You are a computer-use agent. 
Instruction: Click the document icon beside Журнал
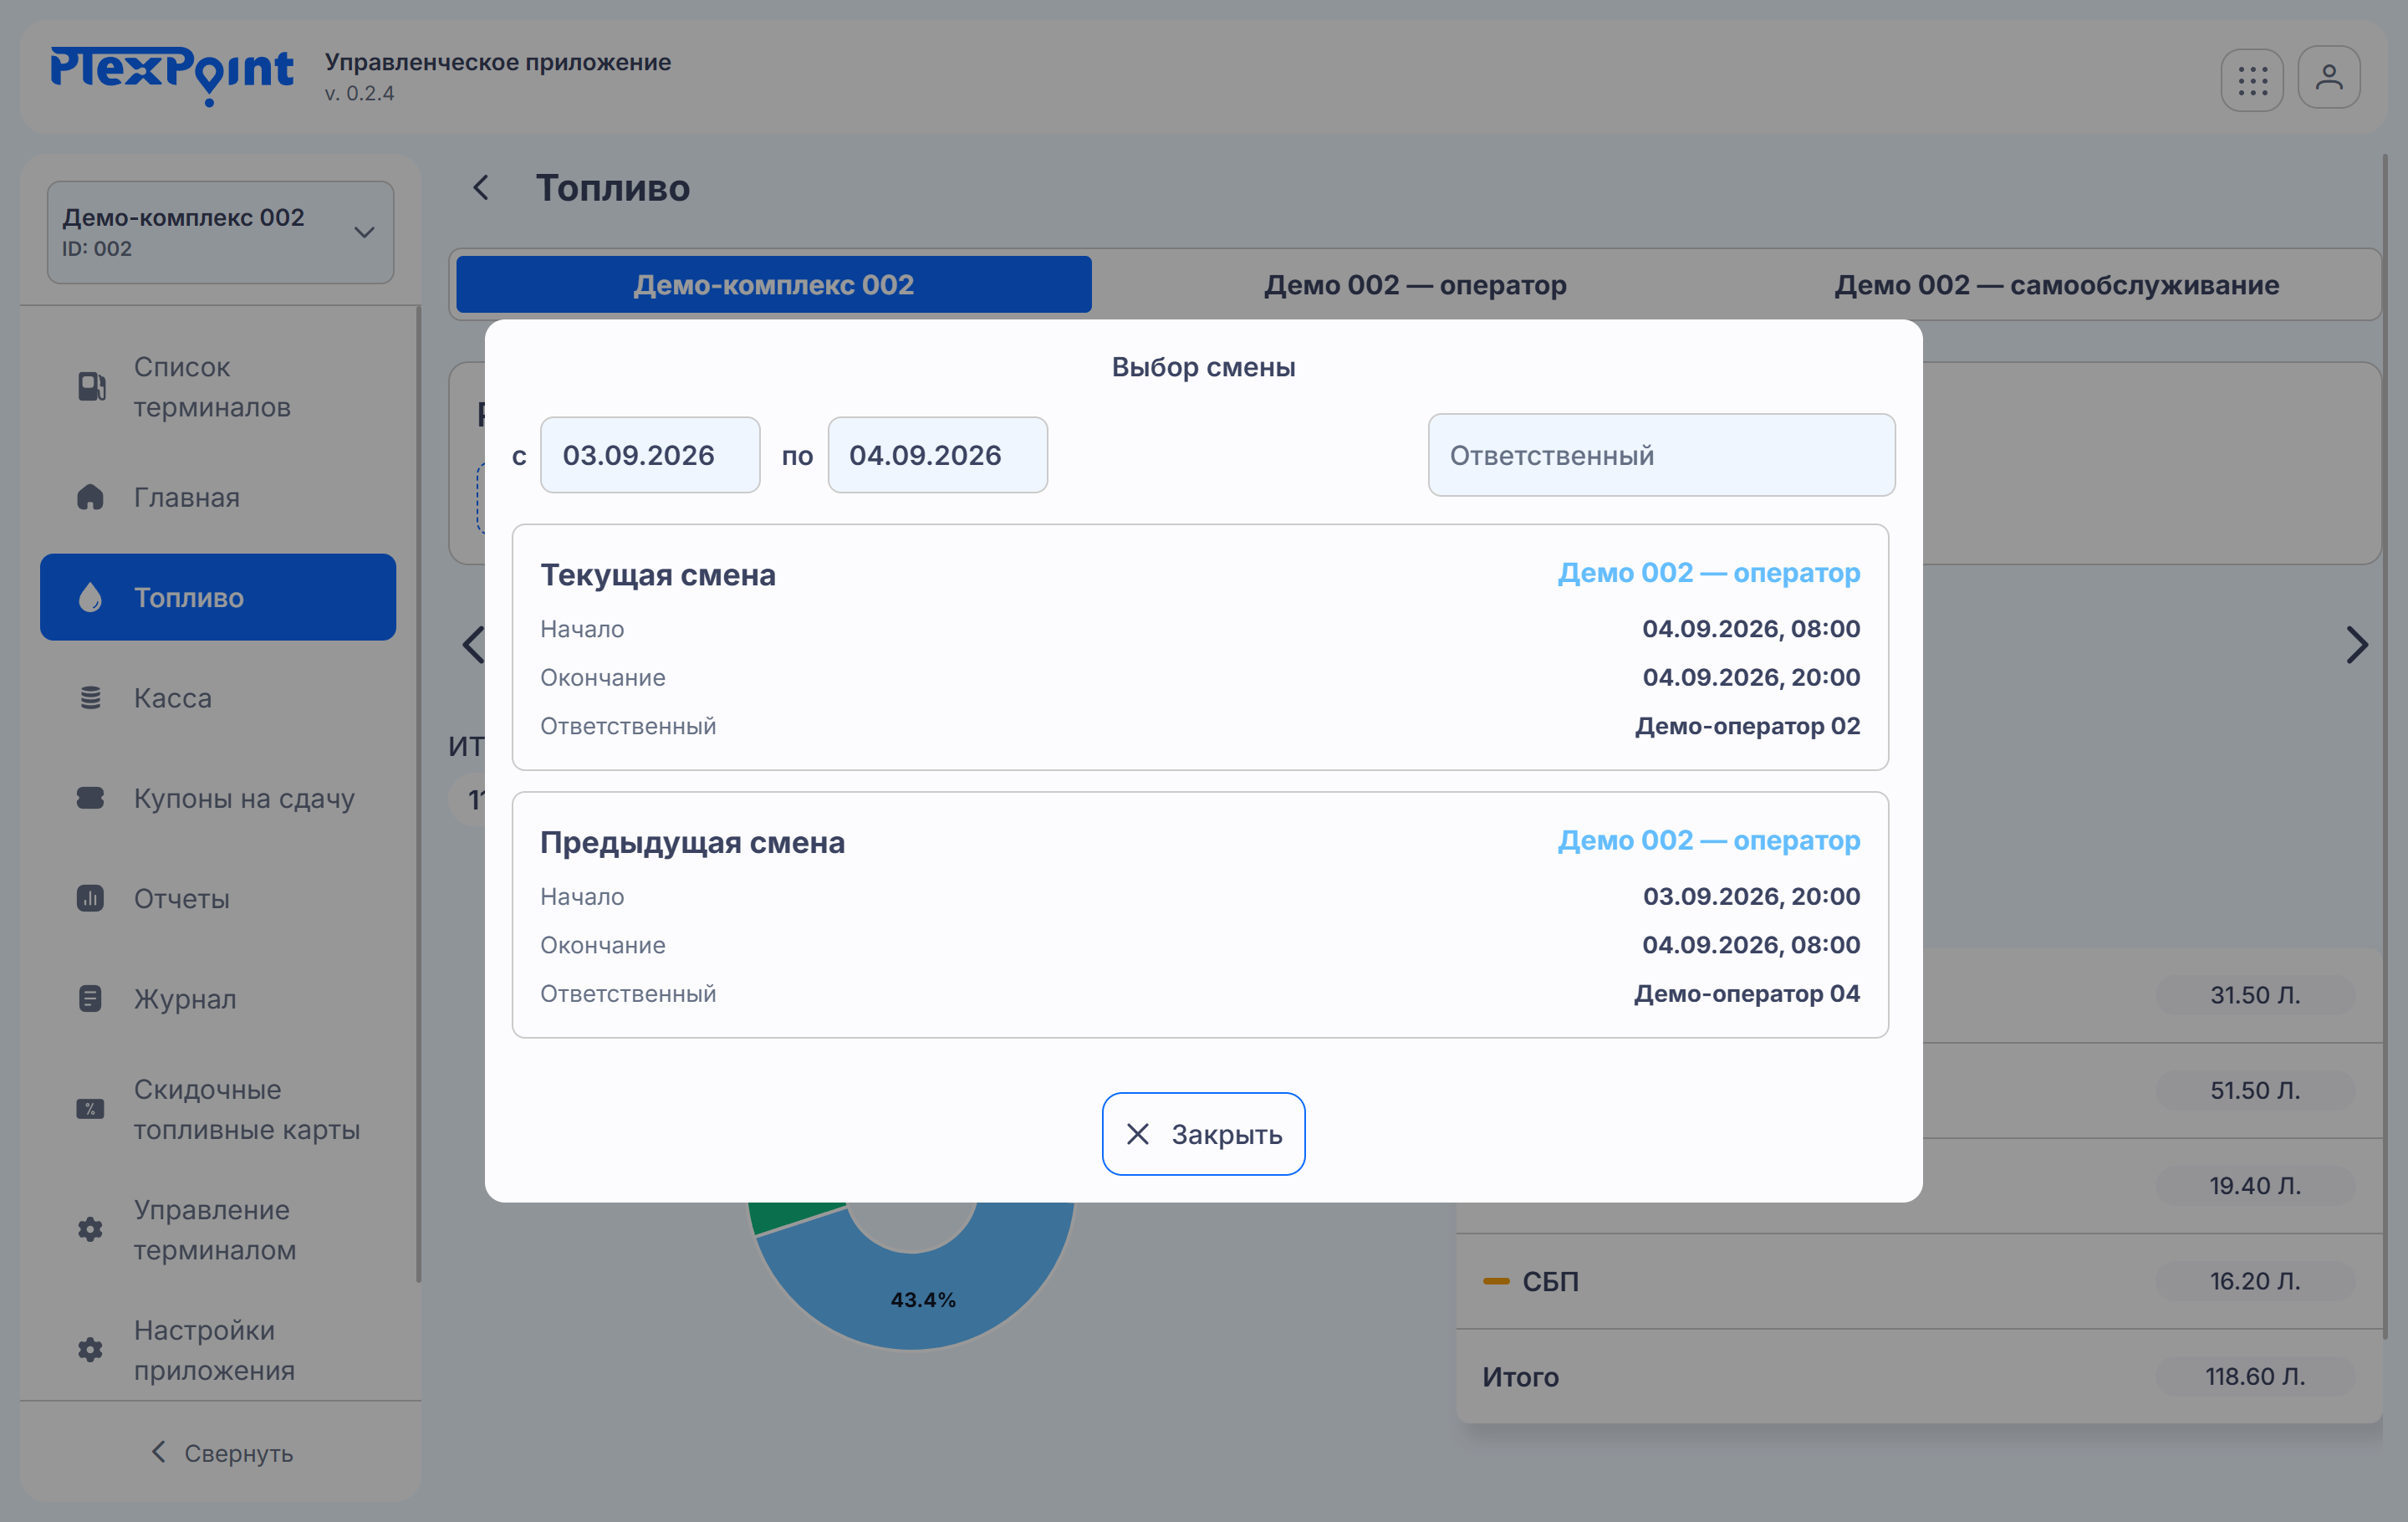[x=90, y=998]
